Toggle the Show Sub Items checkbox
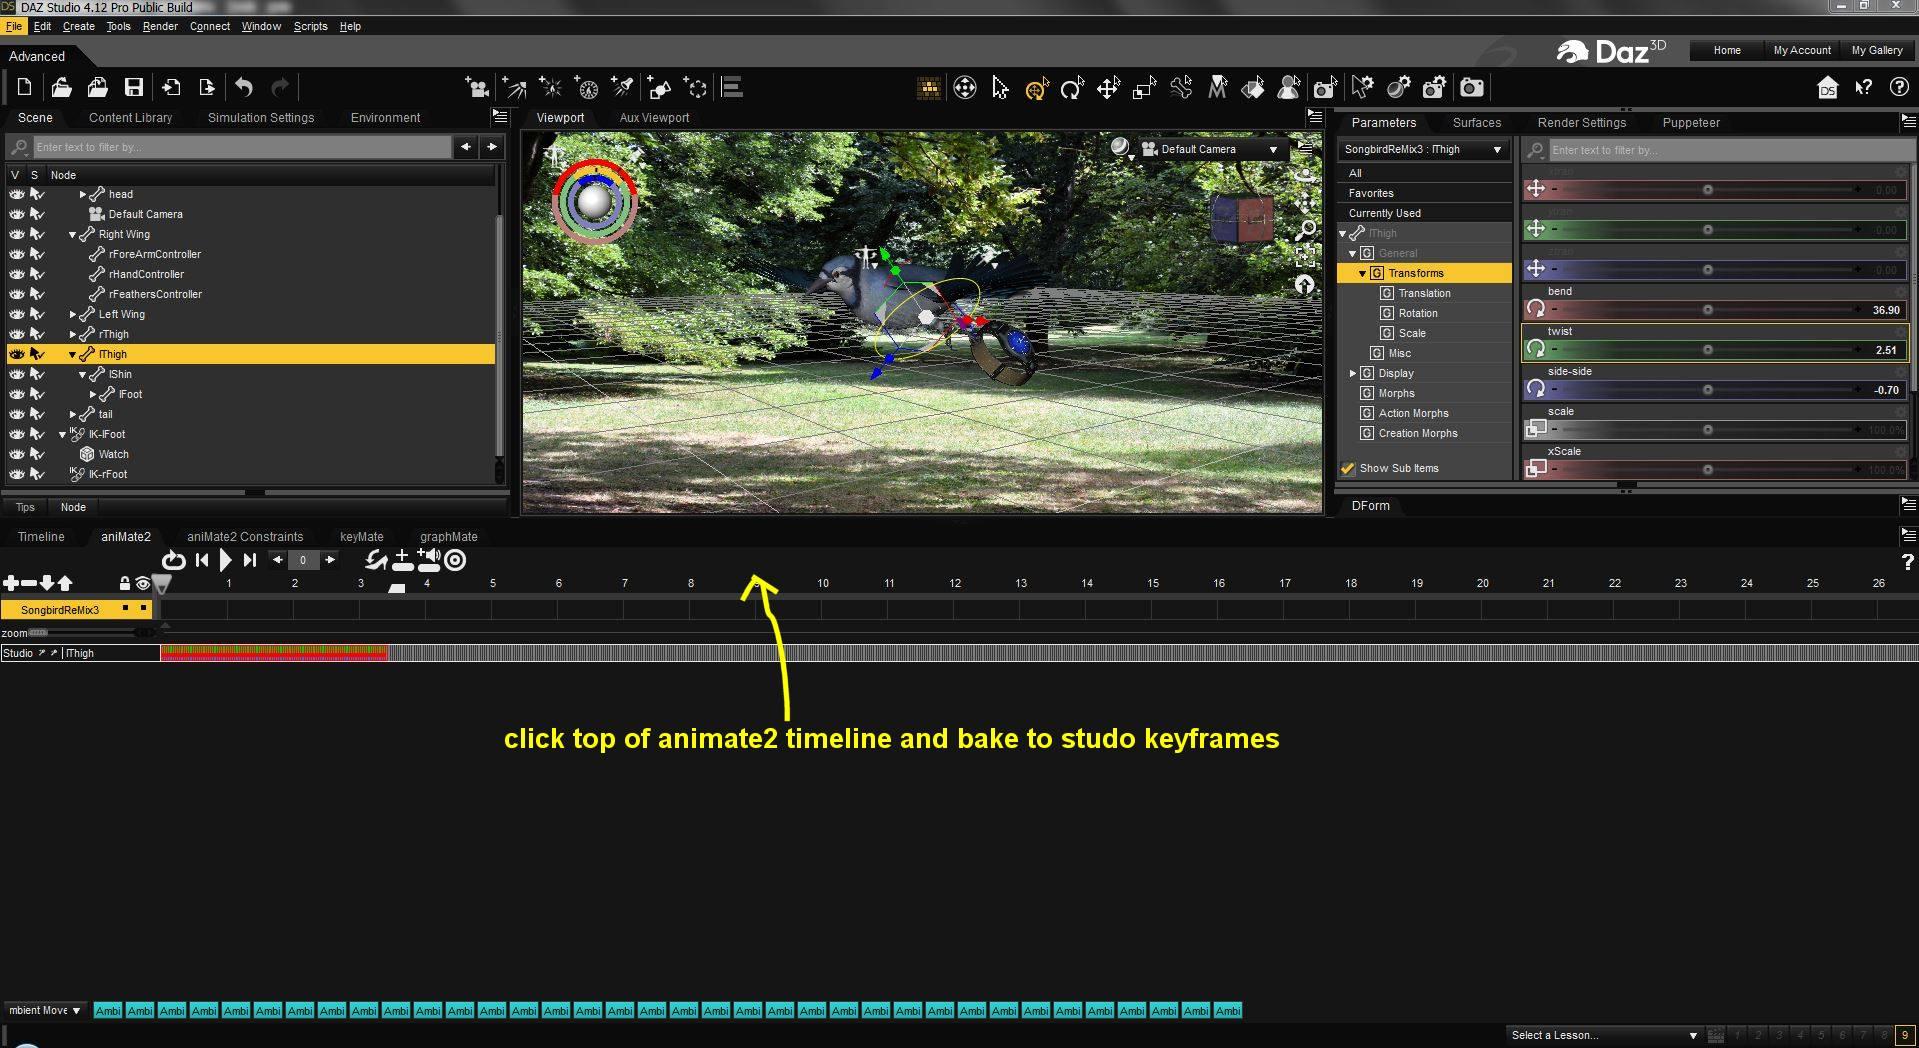Screen dimensions: 1919x1048 [x=1348, y=468]
